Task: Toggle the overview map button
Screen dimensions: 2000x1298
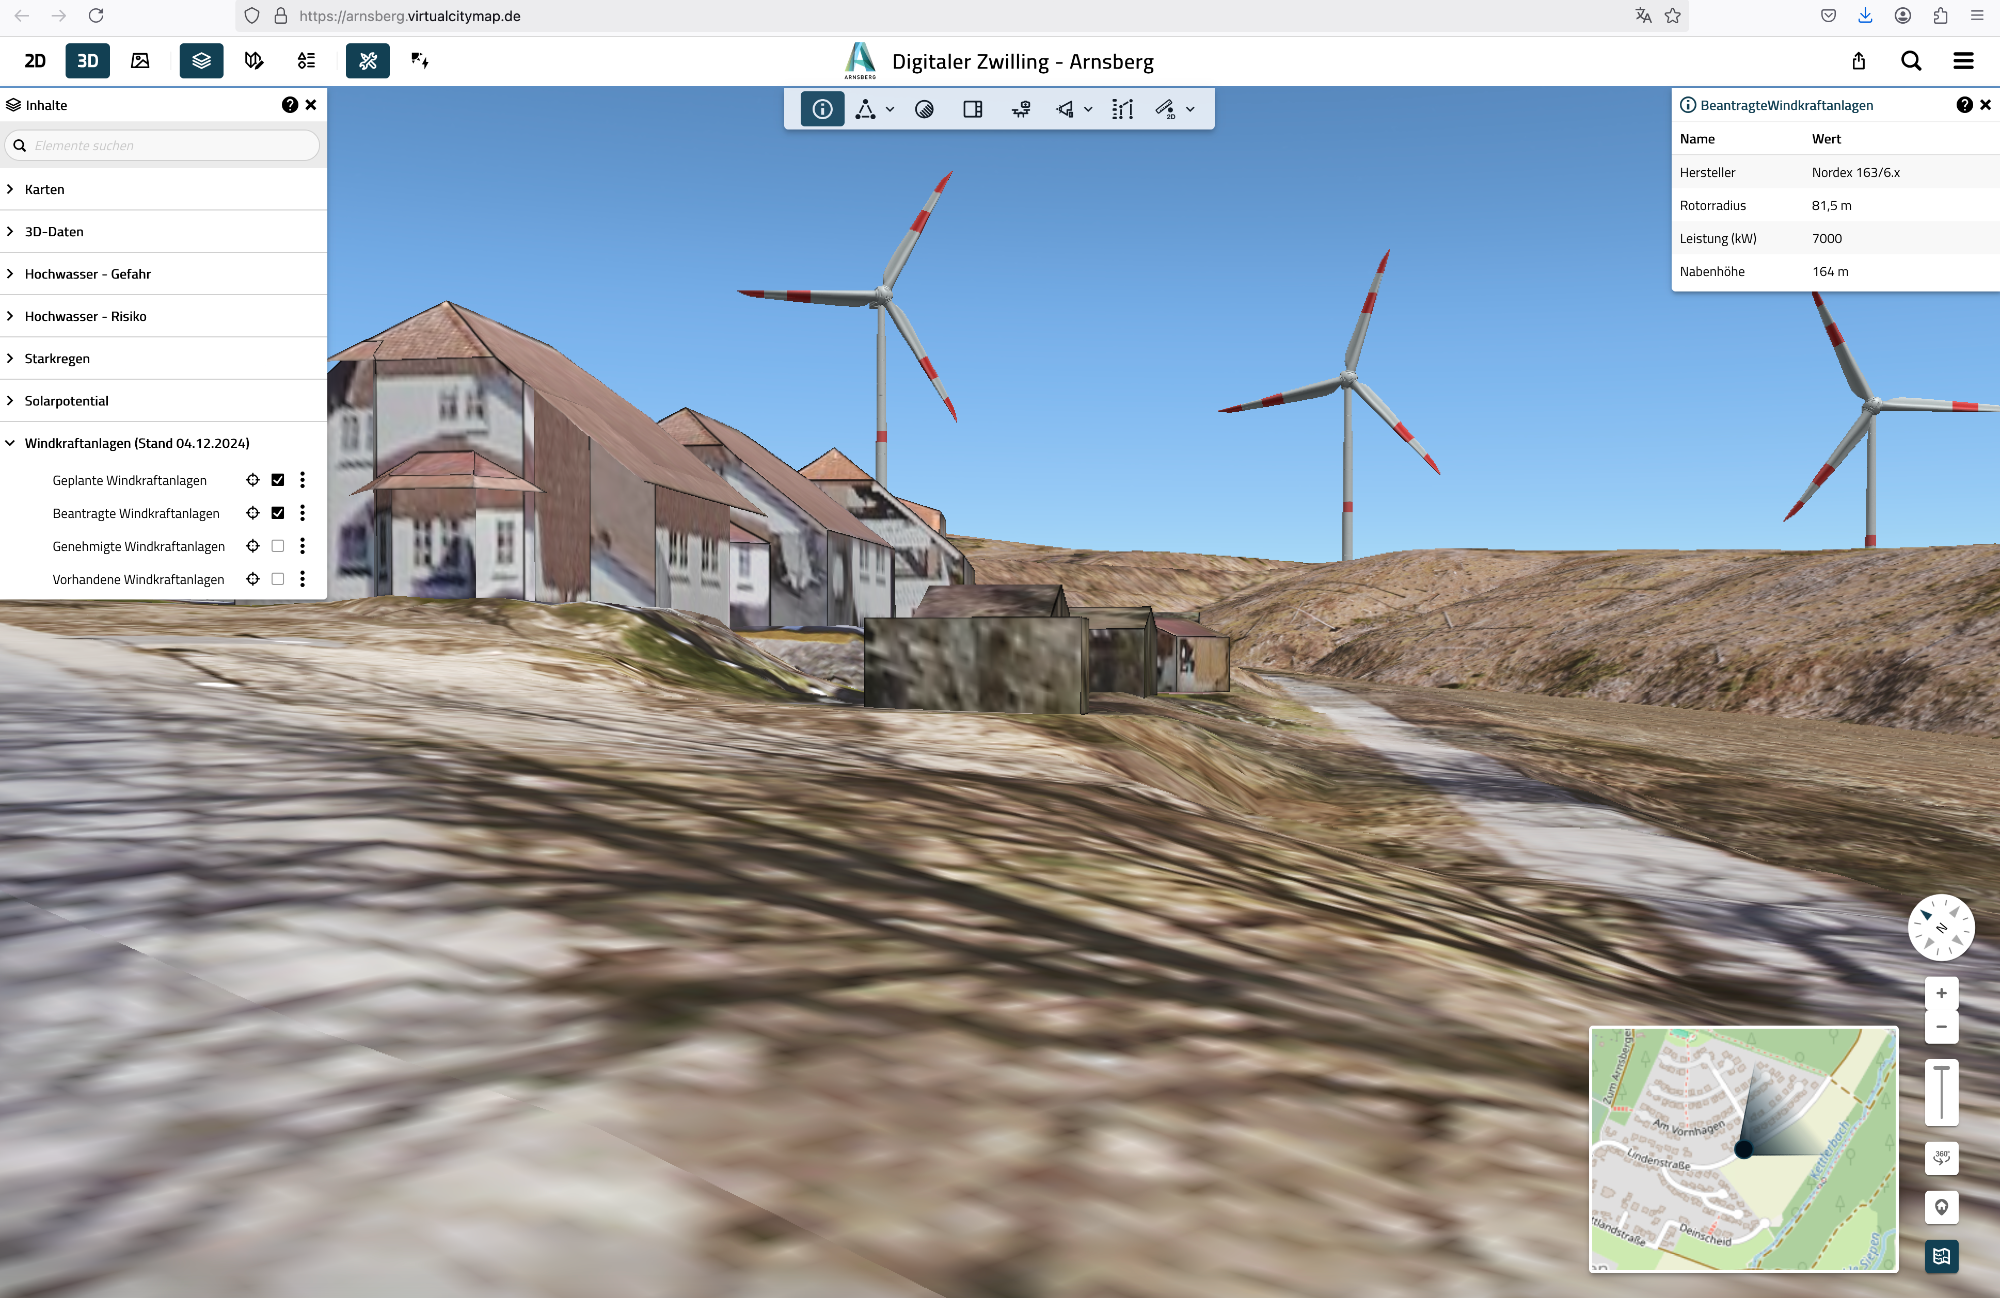Action: (x=1941, y=1256)
